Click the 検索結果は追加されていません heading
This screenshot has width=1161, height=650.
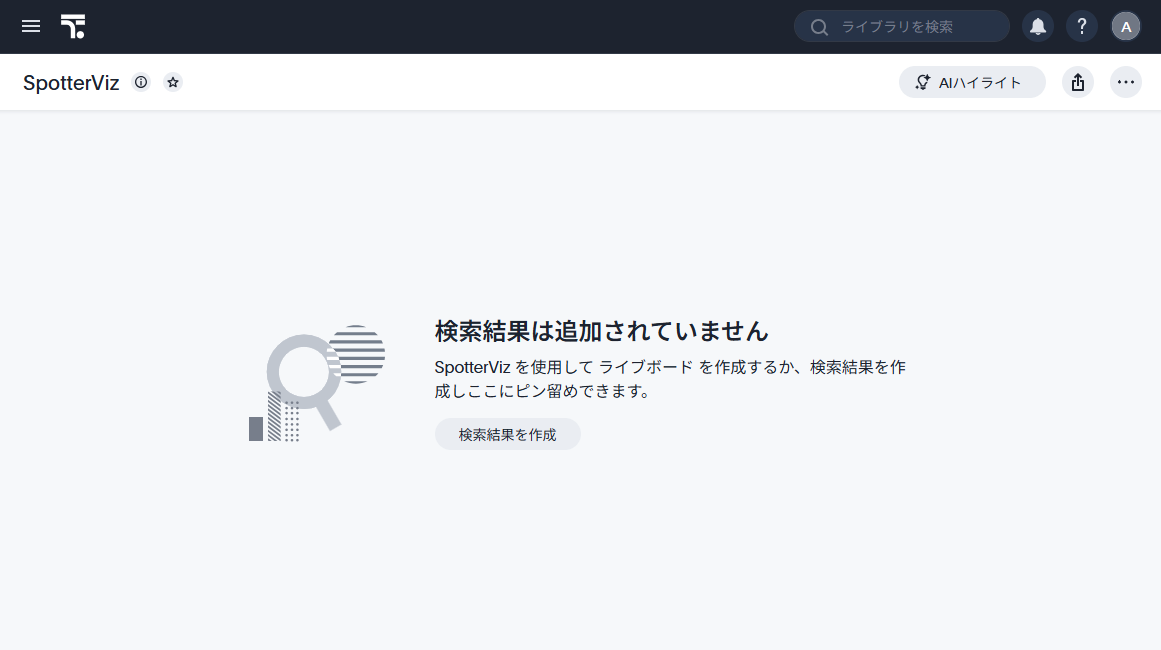click(x=601, y=331)
